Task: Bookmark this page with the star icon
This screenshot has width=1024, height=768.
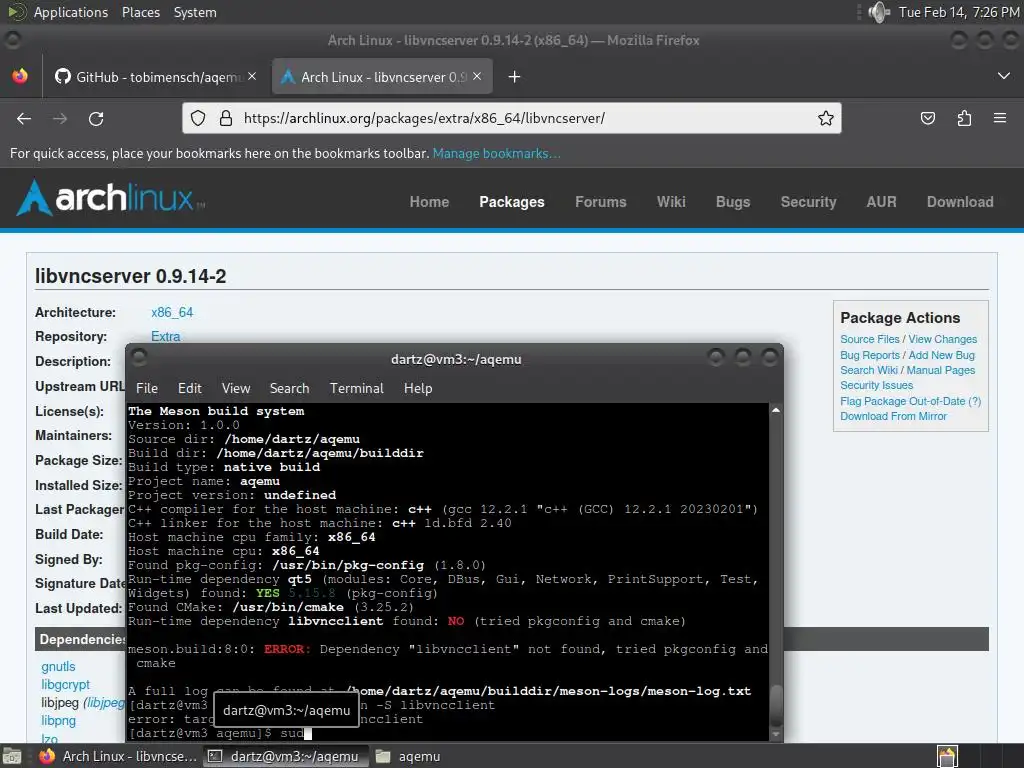Action: click(x=825, y=118)
